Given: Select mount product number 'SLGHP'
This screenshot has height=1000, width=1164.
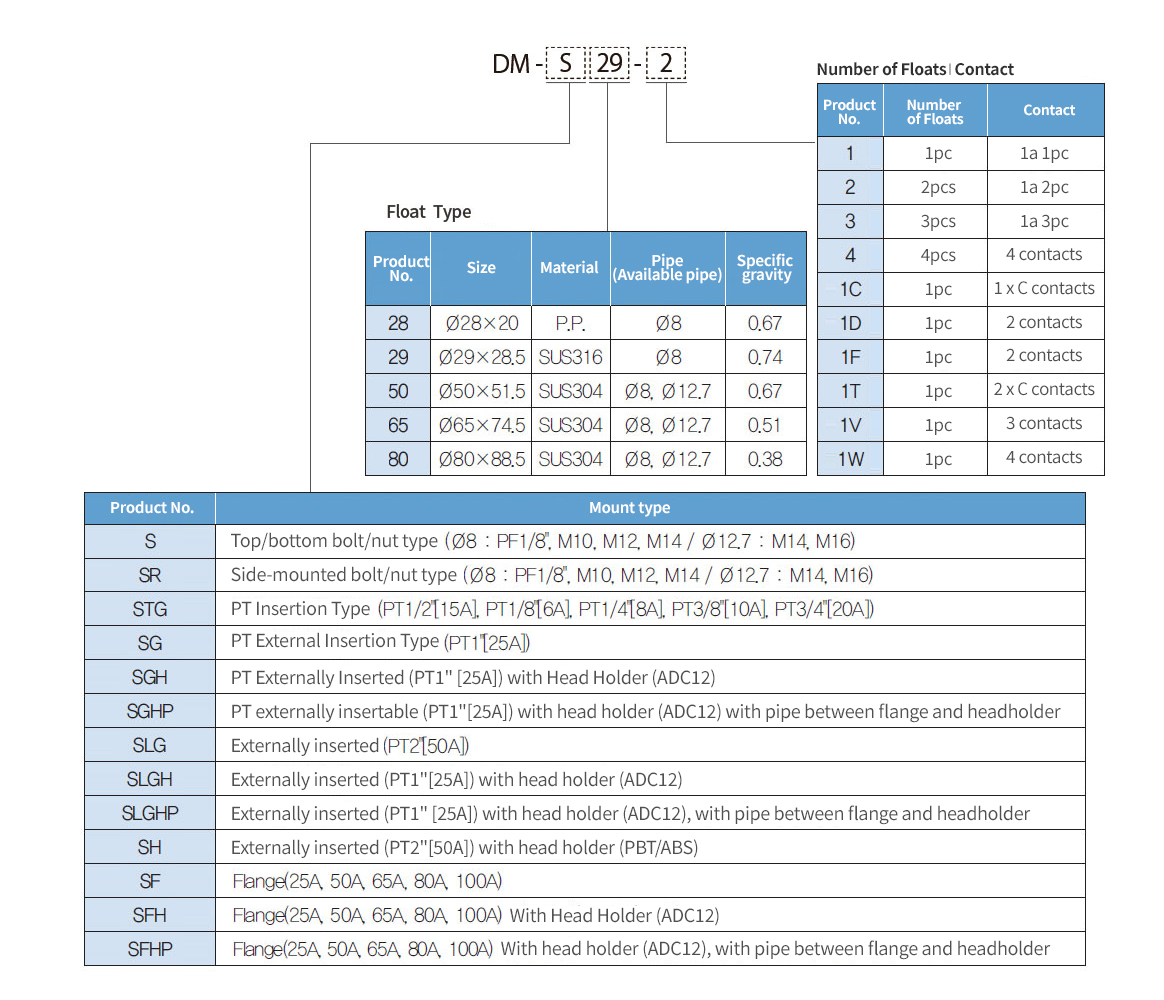Looking at the screenshot, I should pyautogui.click(x=150, y=814).
